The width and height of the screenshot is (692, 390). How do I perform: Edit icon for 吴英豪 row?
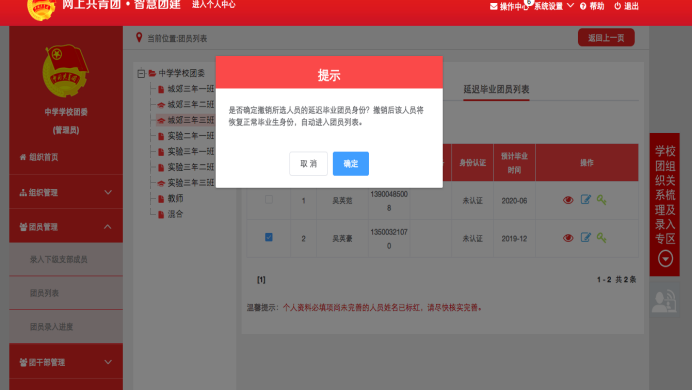pos(586,237)
